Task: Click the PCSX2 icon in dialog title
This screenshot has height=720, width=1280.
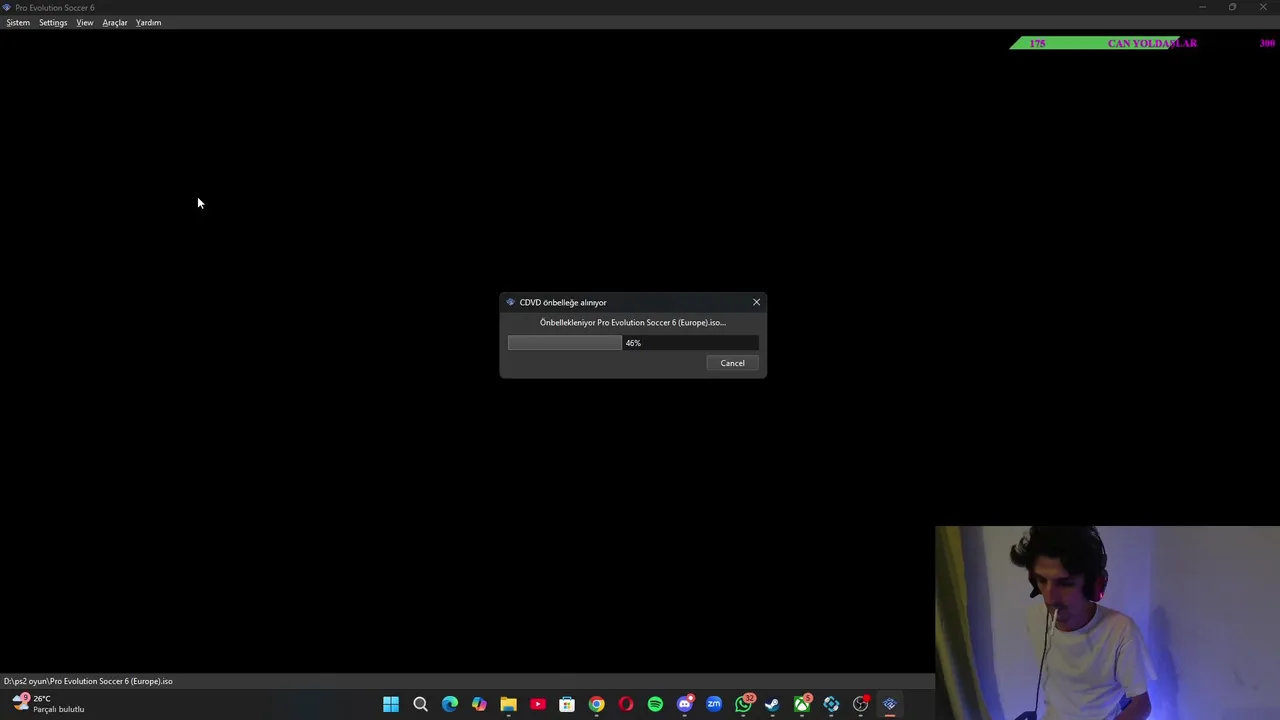Action: coord(510,302)
